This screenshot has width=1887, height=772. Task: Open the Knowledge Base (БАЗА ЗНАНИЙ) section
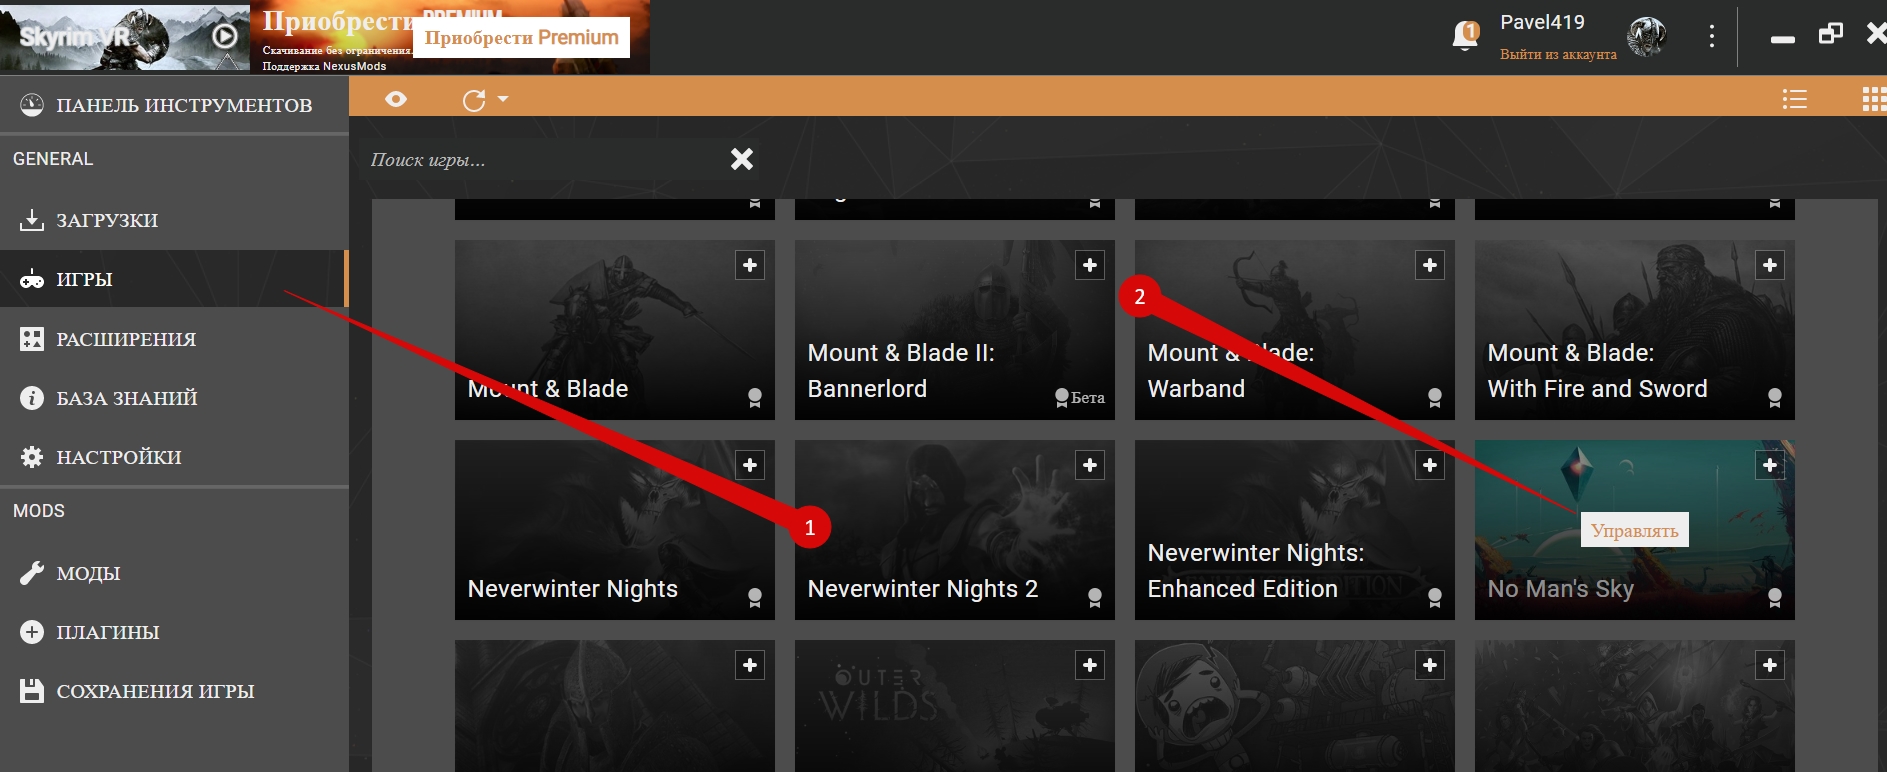[x=174, y=398]
